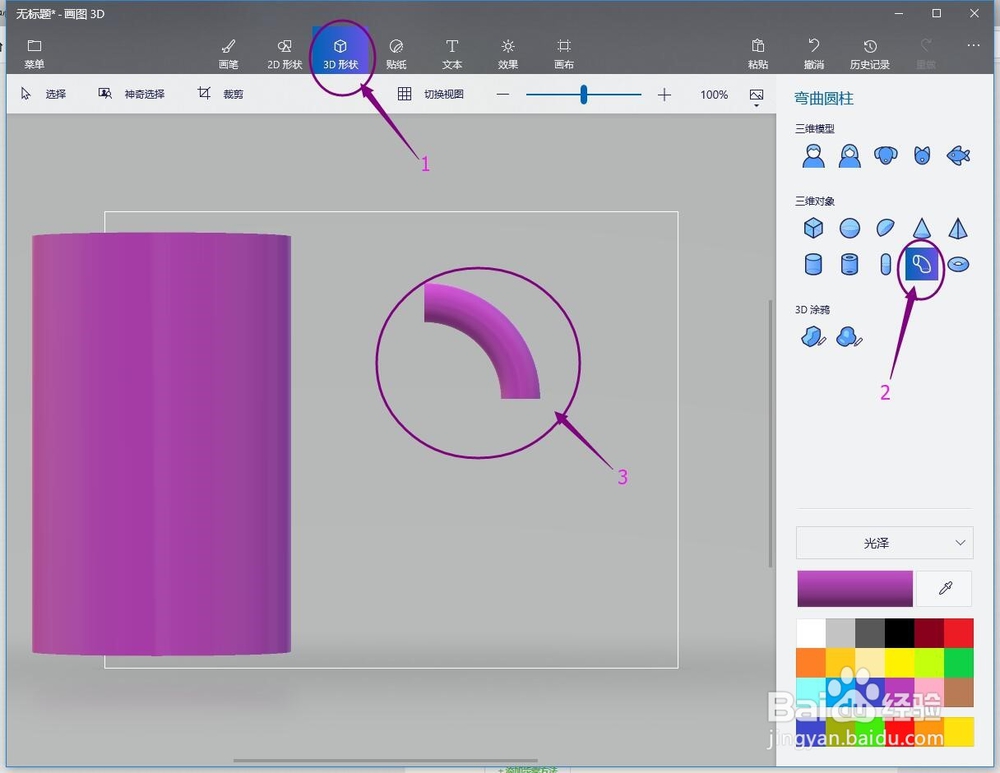Click the horizontal canvas scrollbar
Viewport: 1000px width, 773px height.
click(x=385, y=760)
